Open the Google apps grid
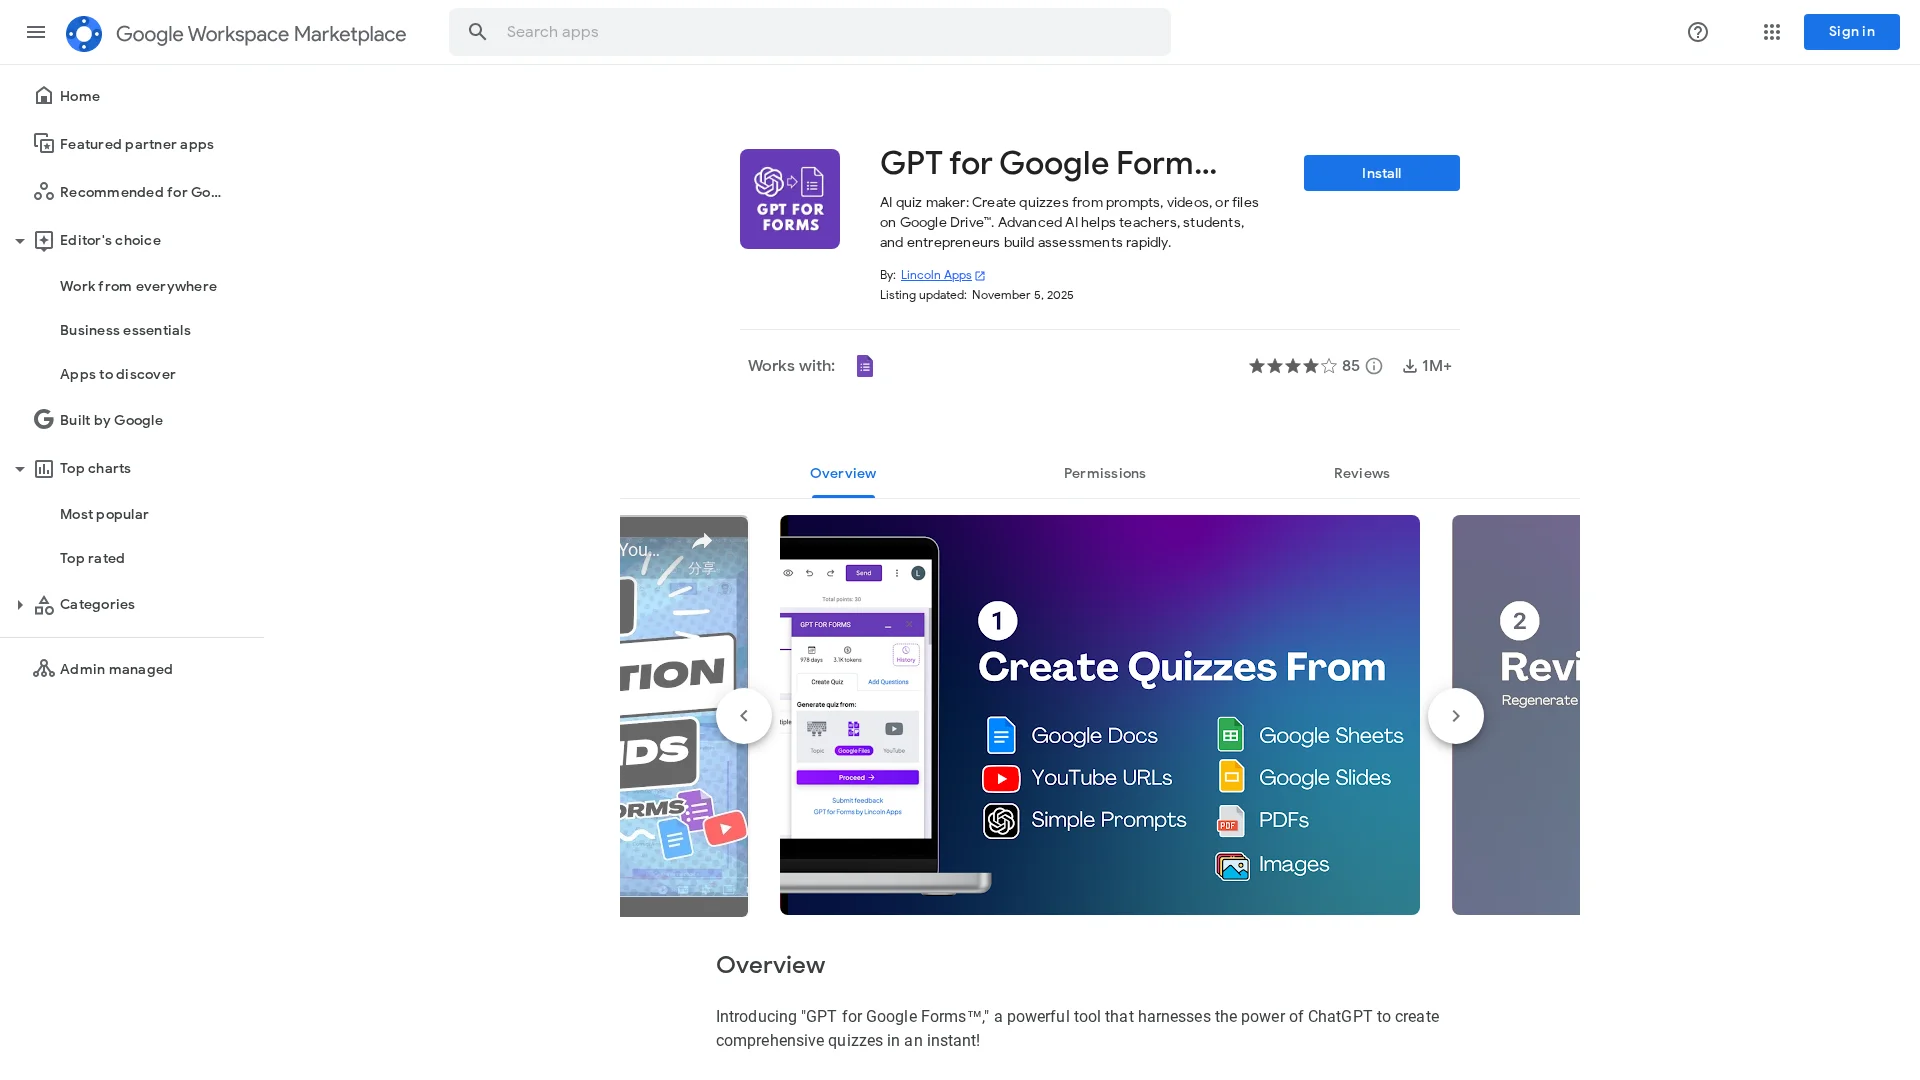The width and height of the screenshot is (1920, 1080). coord(1772,32)
